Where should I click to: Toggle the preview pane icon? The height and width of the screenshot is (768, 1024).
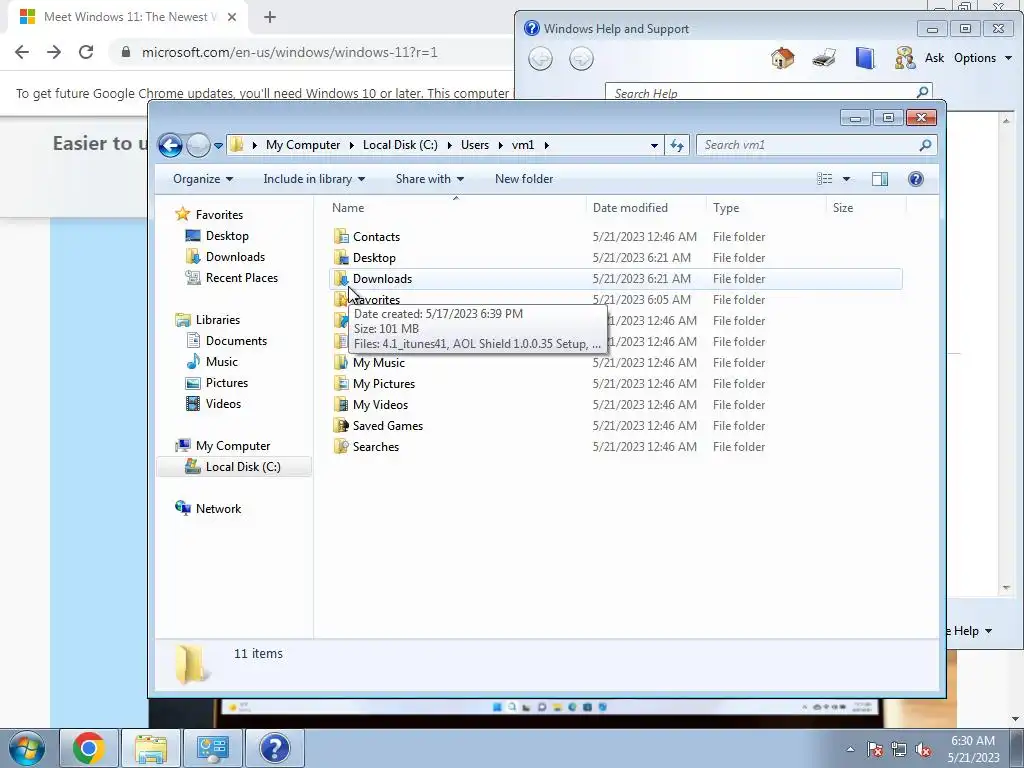880,179
